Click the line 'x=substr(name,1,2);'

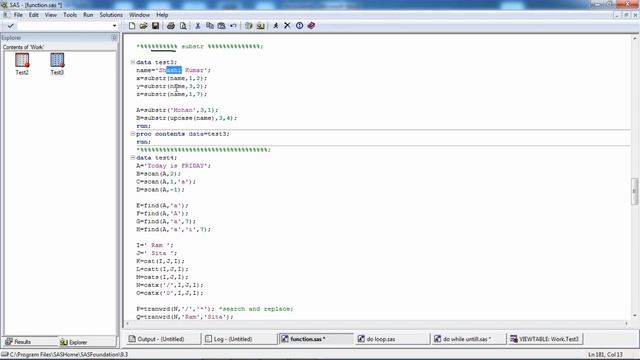(172, 78)
